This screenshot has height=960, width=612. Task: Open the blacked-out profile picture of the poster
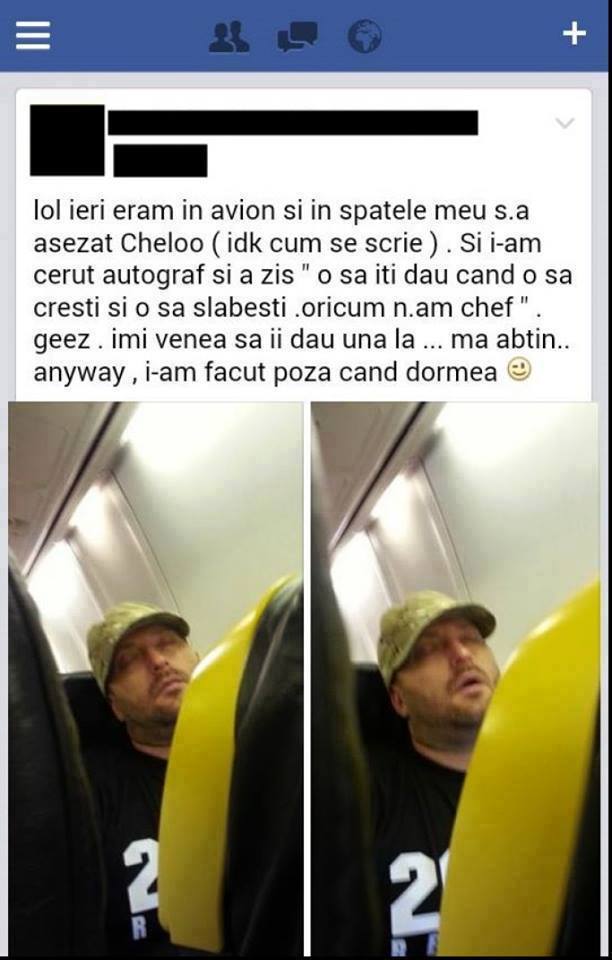pyautogui.click(x=67, y=140)
